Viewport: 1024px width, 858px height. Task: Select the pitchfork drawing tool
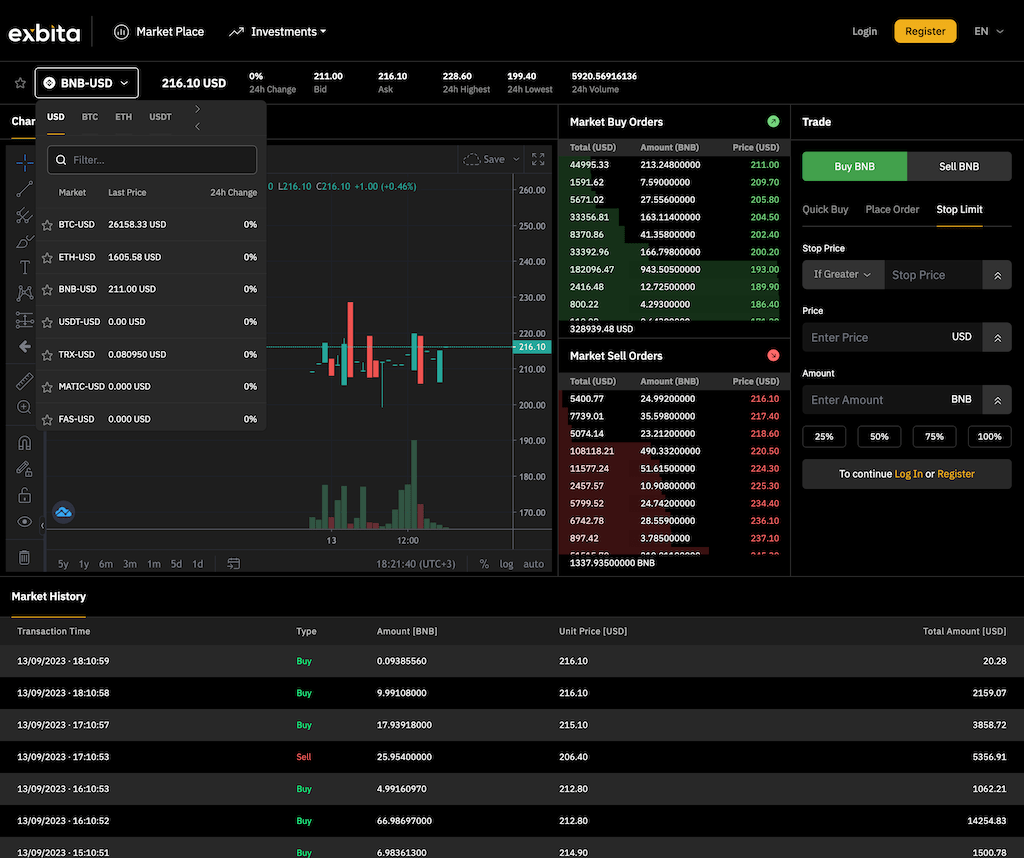pos(24,215)
